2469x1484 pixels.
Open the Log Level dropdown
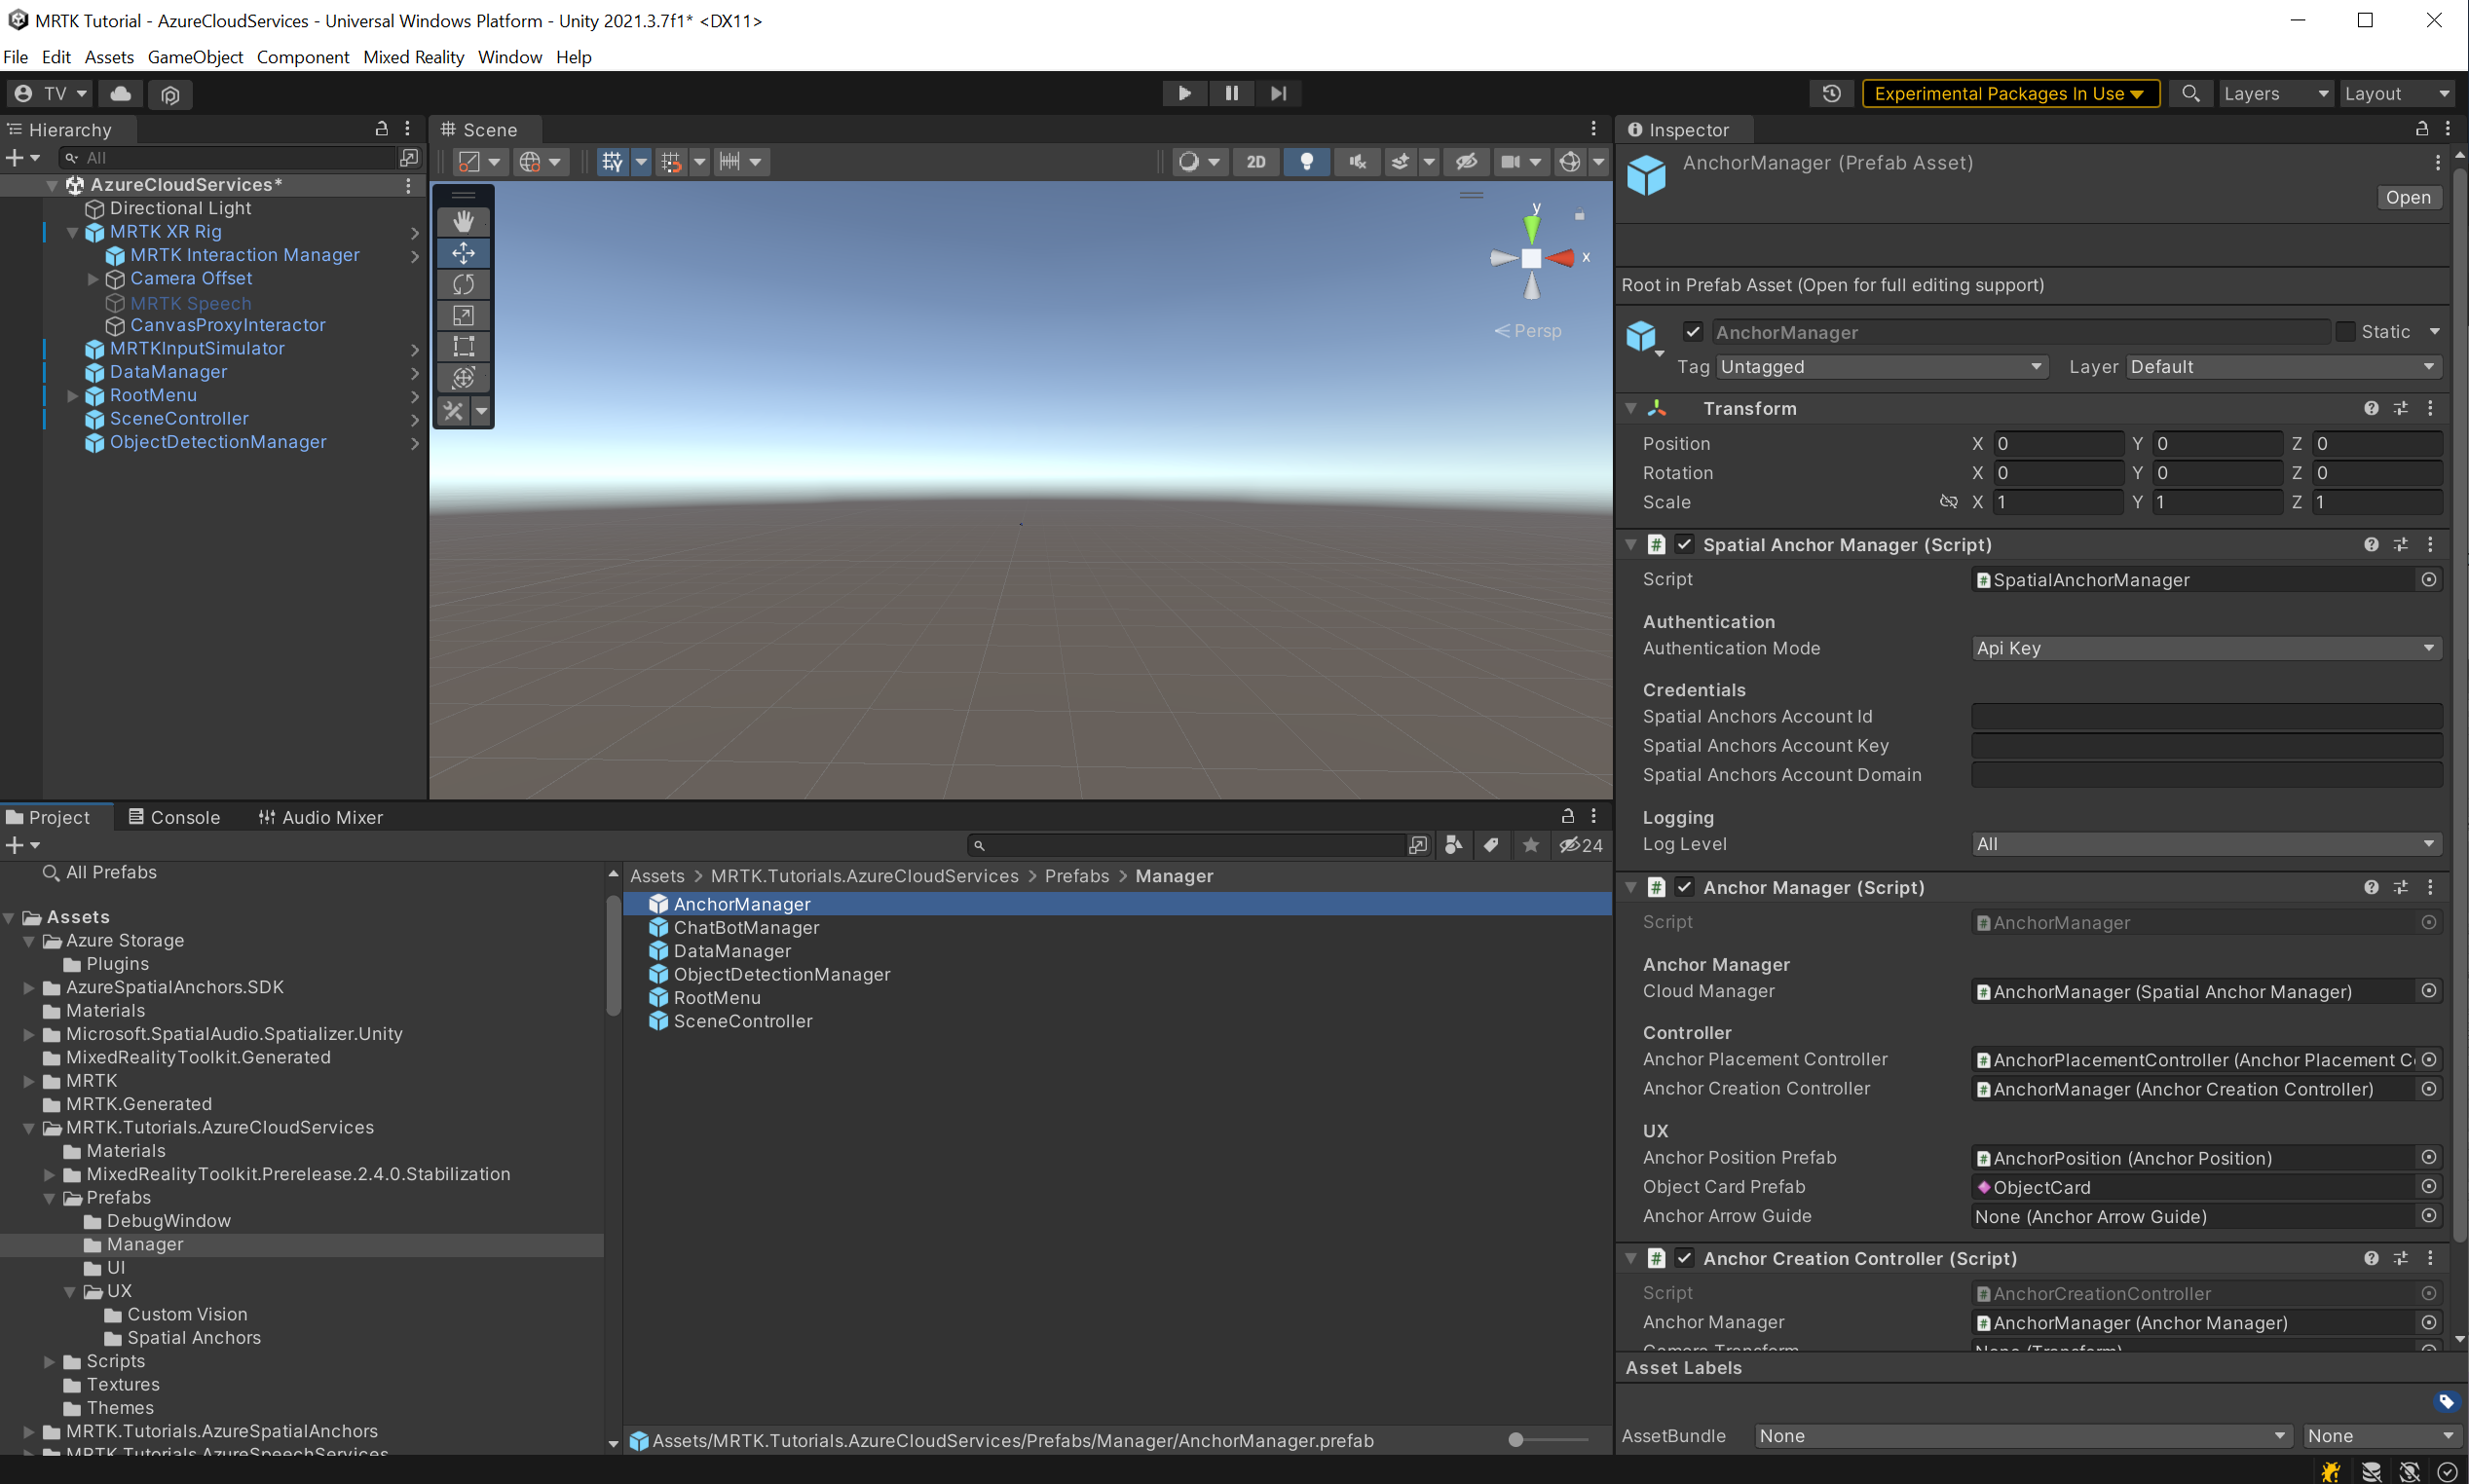(x=2205, y=843)
